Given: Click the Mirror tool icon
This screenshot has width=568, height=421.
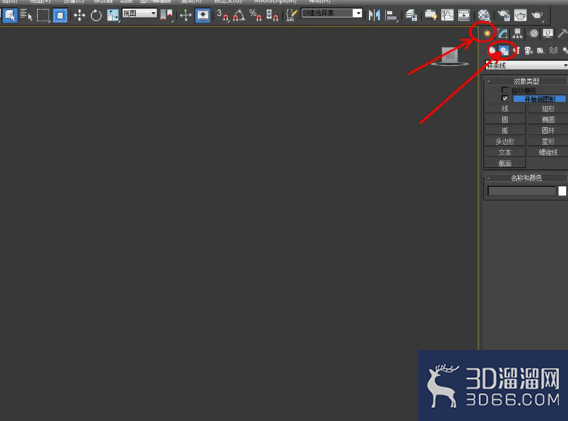Looking at the screenshot, I should click(374, 15).
